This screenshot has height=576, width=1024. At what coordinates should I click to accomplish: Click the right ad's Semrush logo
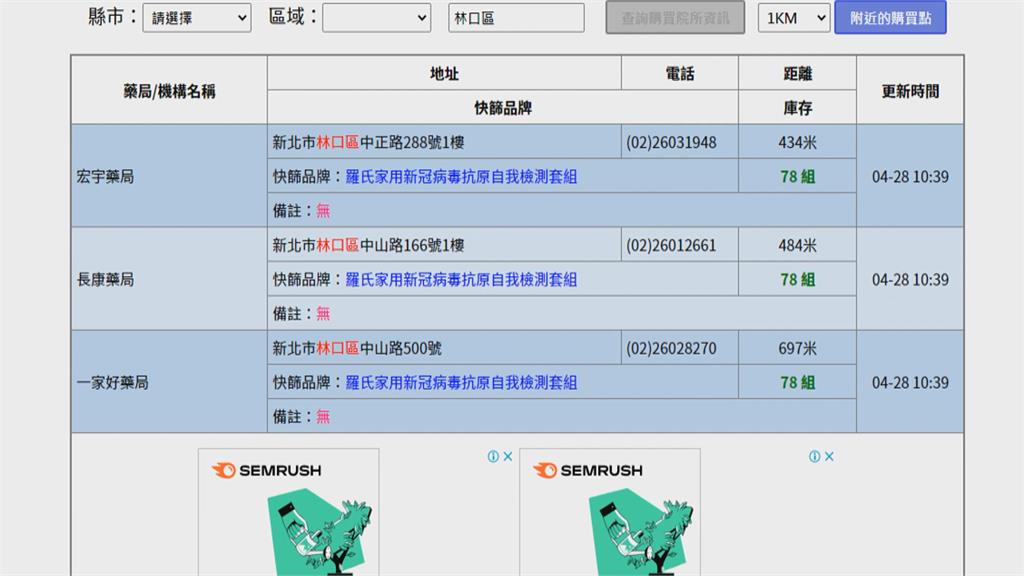(x=588, y=470)
